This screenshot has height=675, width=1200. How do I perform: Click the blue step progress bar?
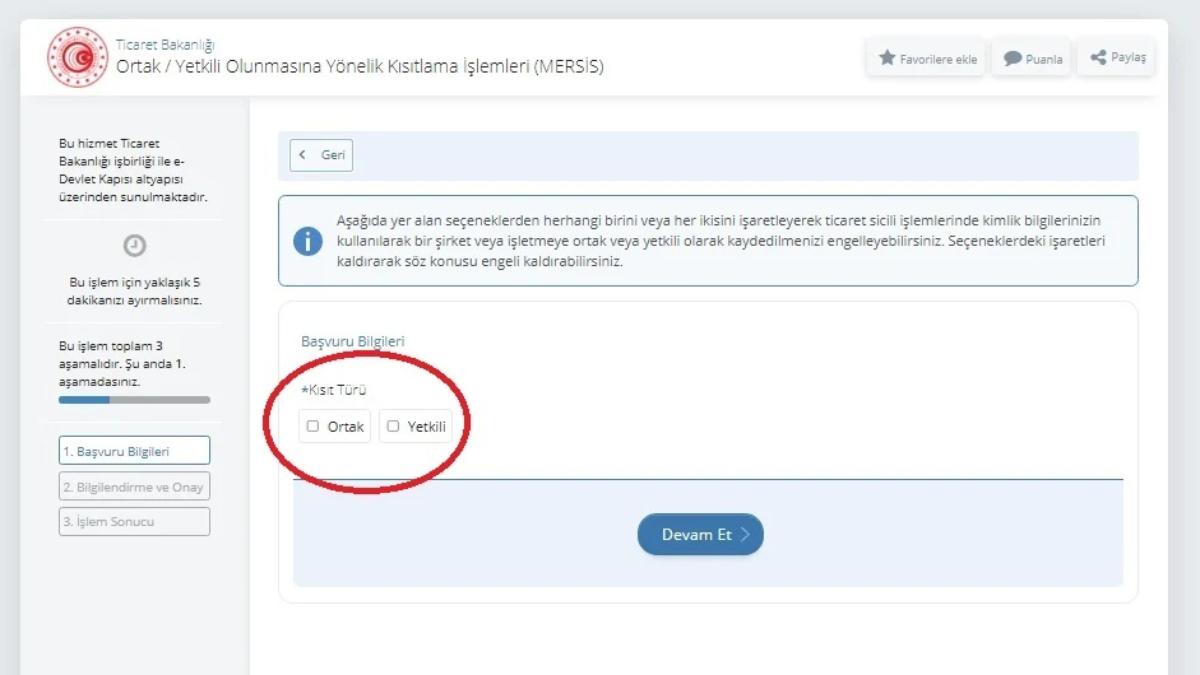[134, 400]
